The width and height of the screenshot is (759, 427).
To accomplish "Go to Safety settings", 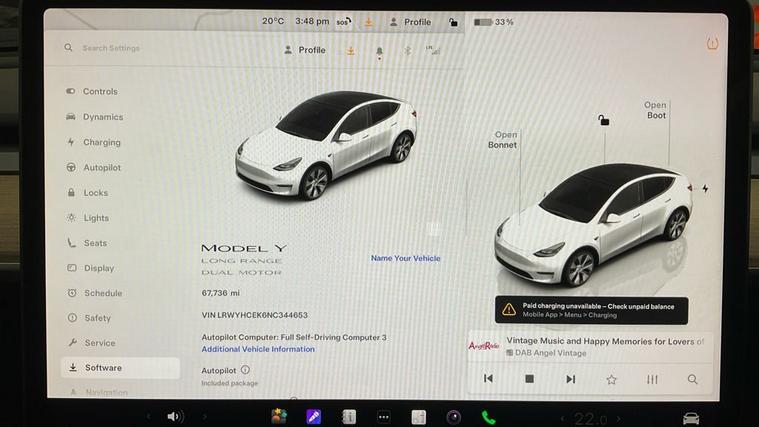I will [x=89, y=318].
